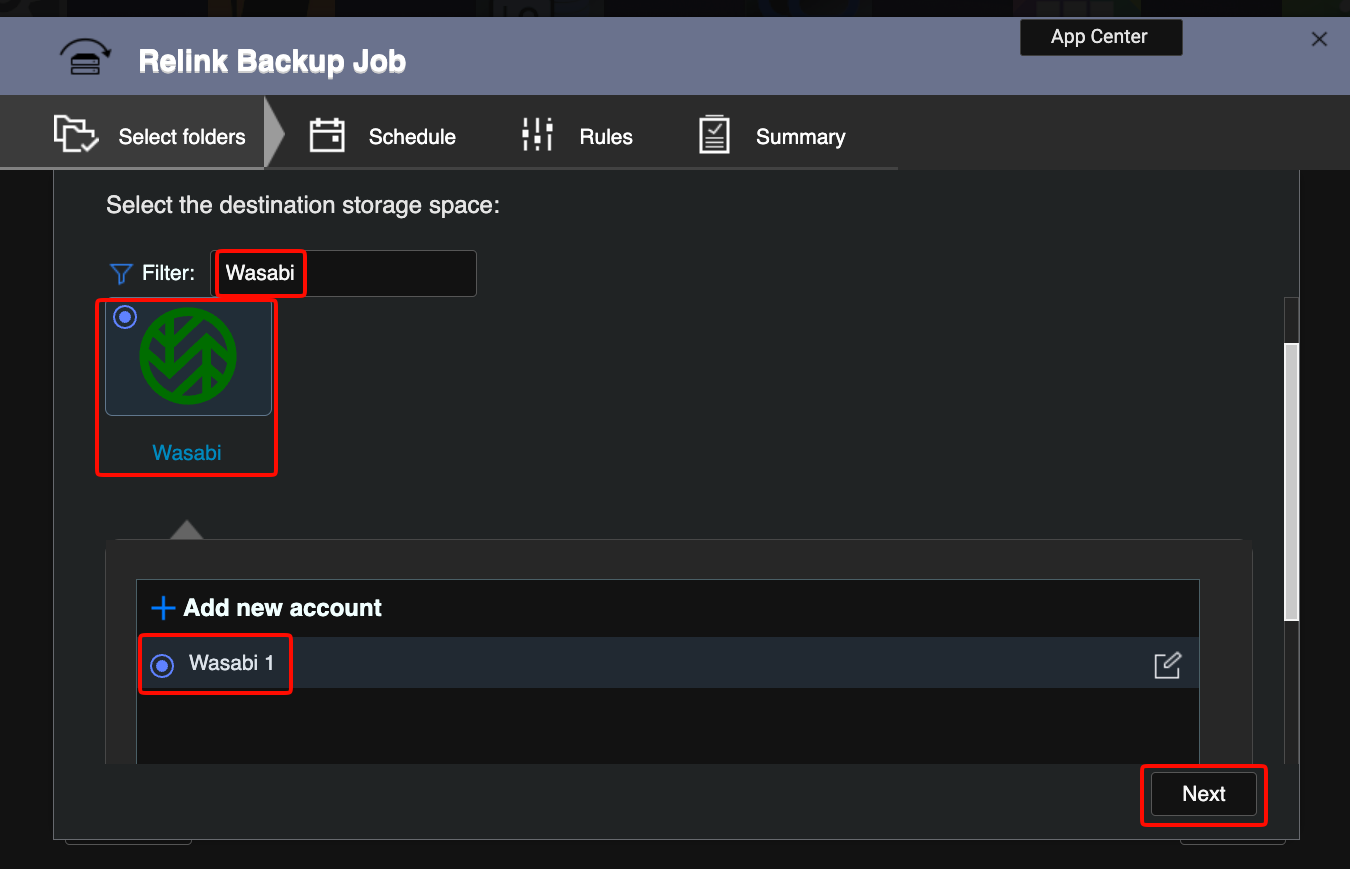Click the Rules sliders icon
This screenshot has height=869, width=1350.
pos(538,135)
